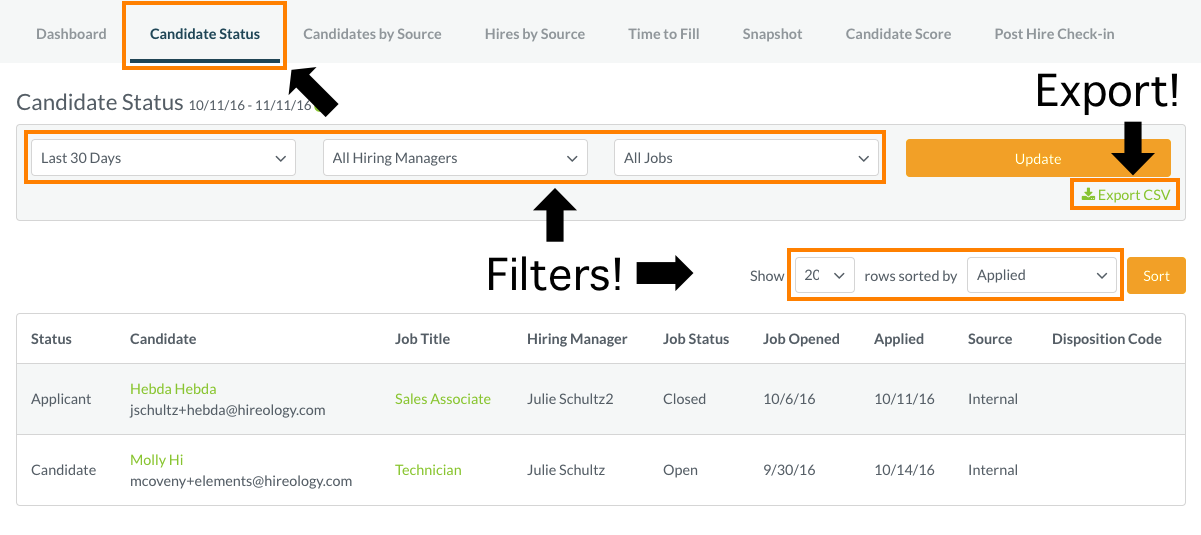The width and height of the screenshot is (1201, 535).
Task: Click the Export CSV download icon
Action: coord(1088,195)
